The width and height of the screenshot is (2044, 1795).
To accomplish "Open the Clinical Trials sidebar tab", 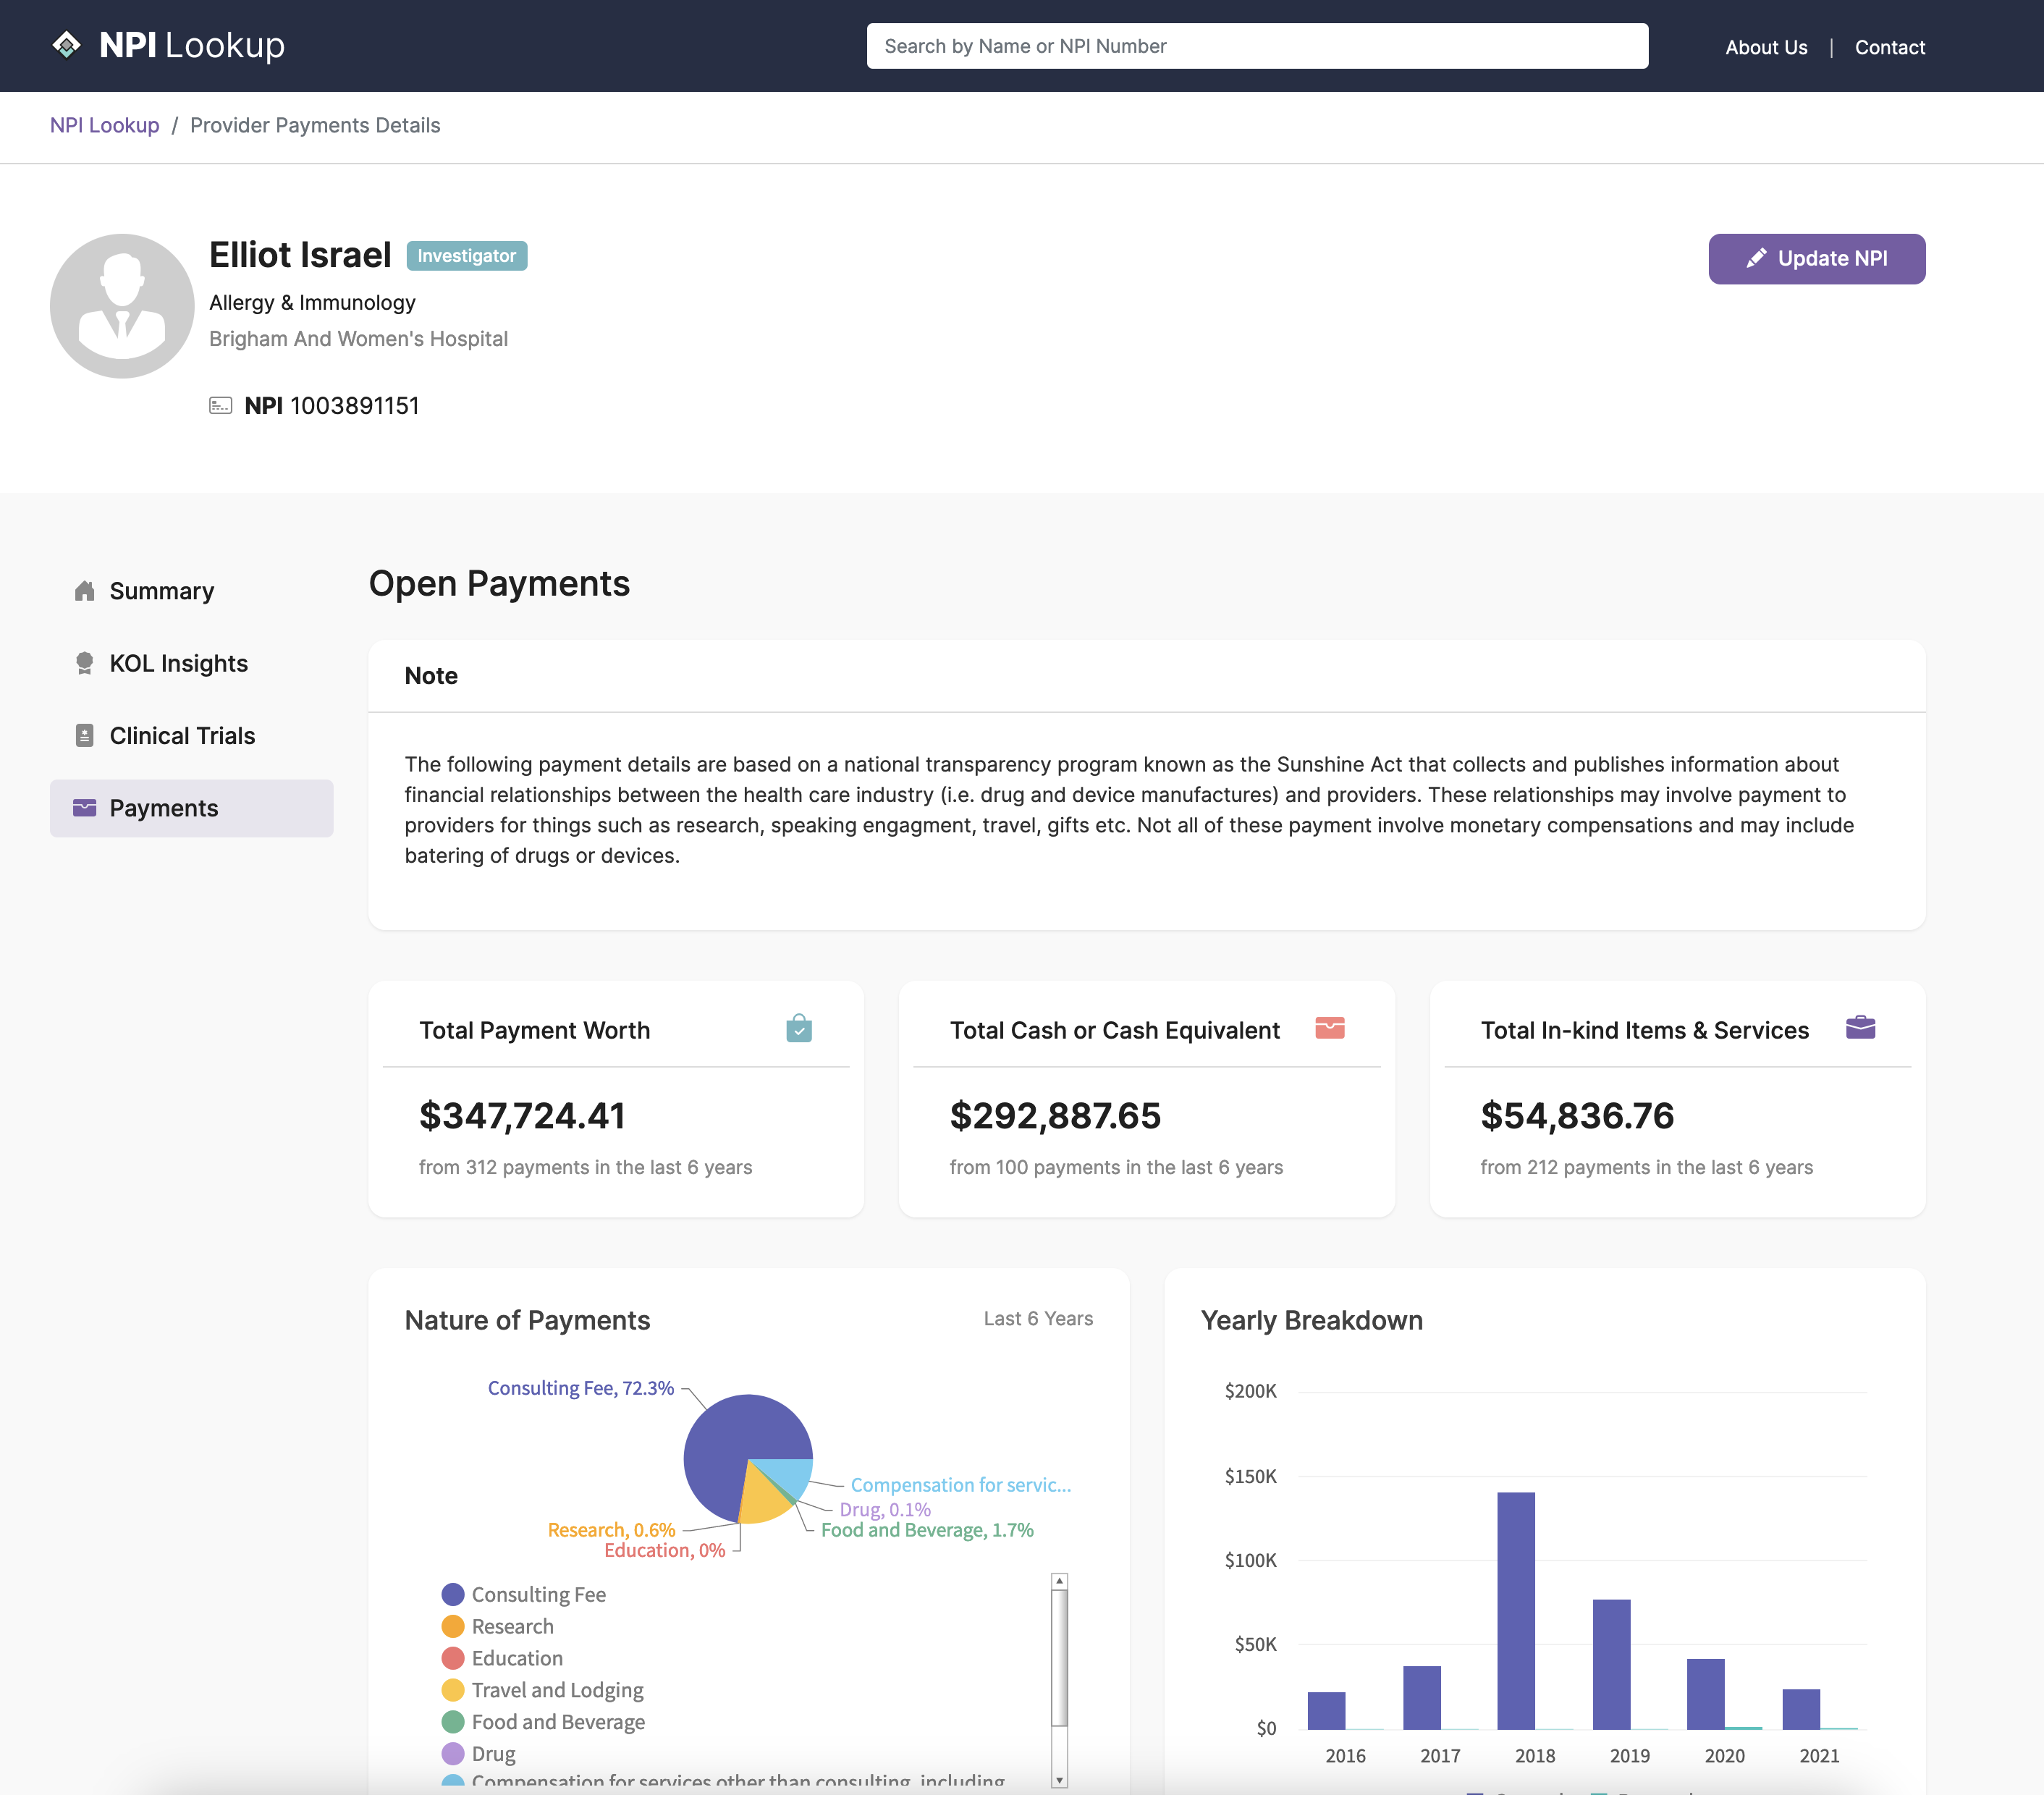I will [182, 736].
